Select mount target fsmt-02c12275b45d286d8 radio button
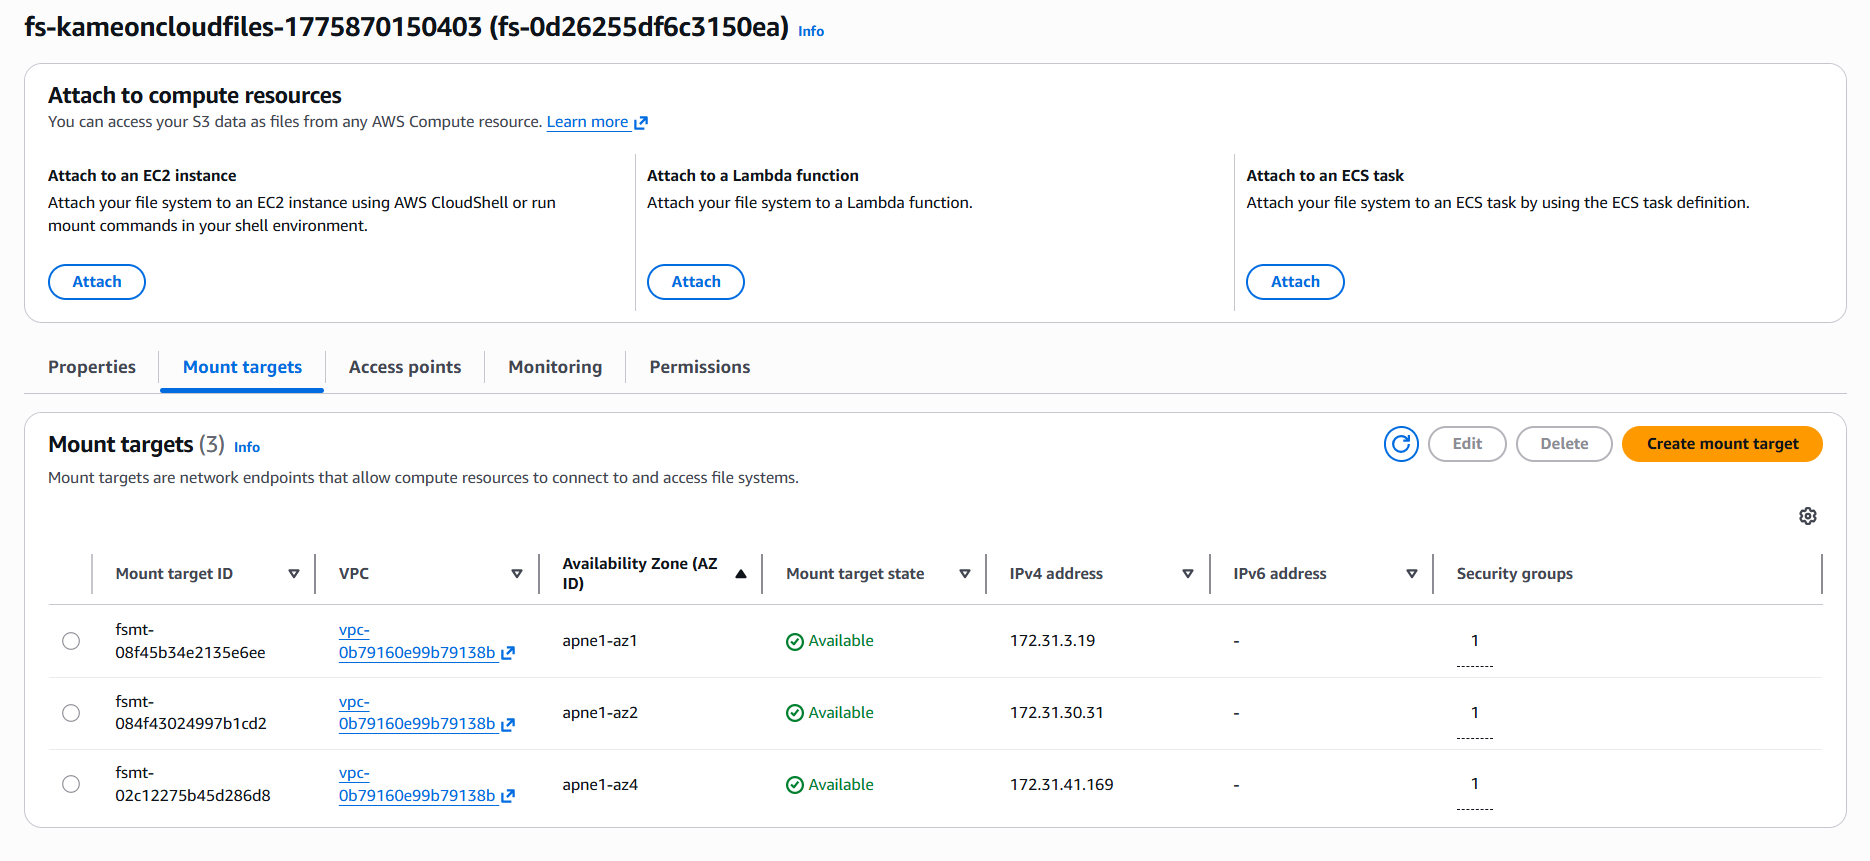The width and height of the screenshot is (1870, 861). [x=71, y=784]
